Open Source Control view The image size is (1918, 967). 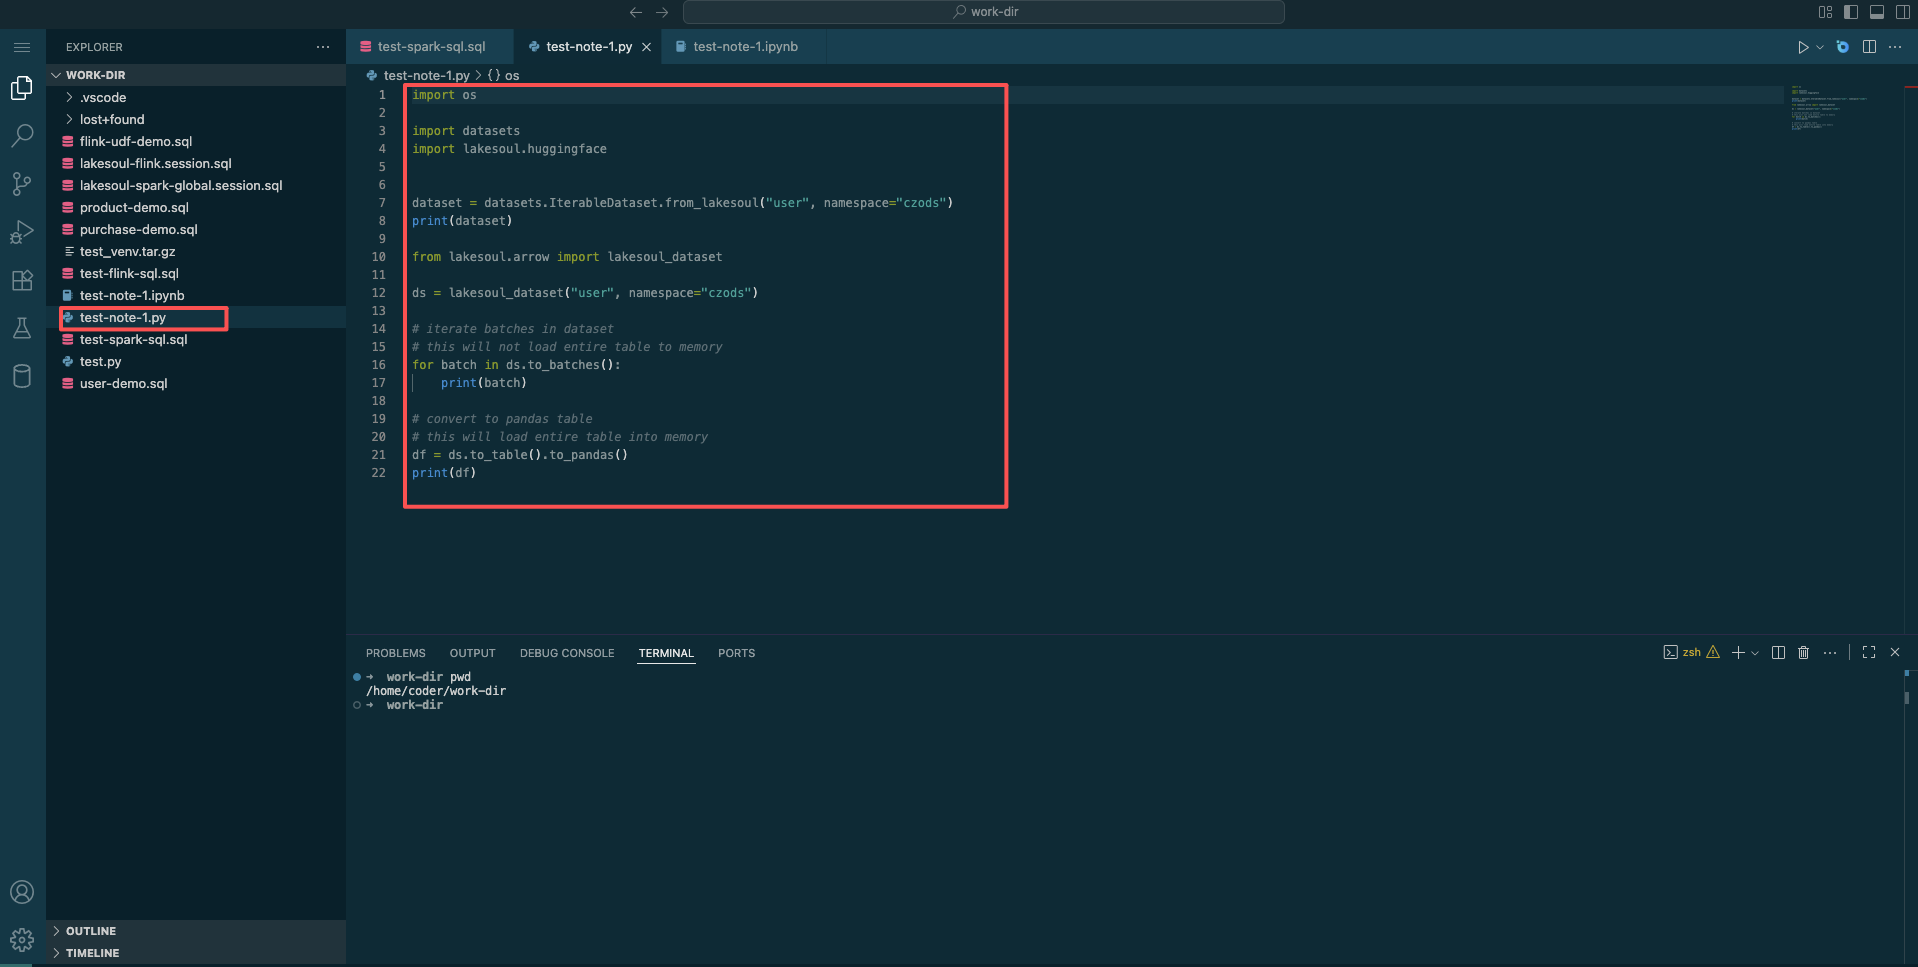22,184
